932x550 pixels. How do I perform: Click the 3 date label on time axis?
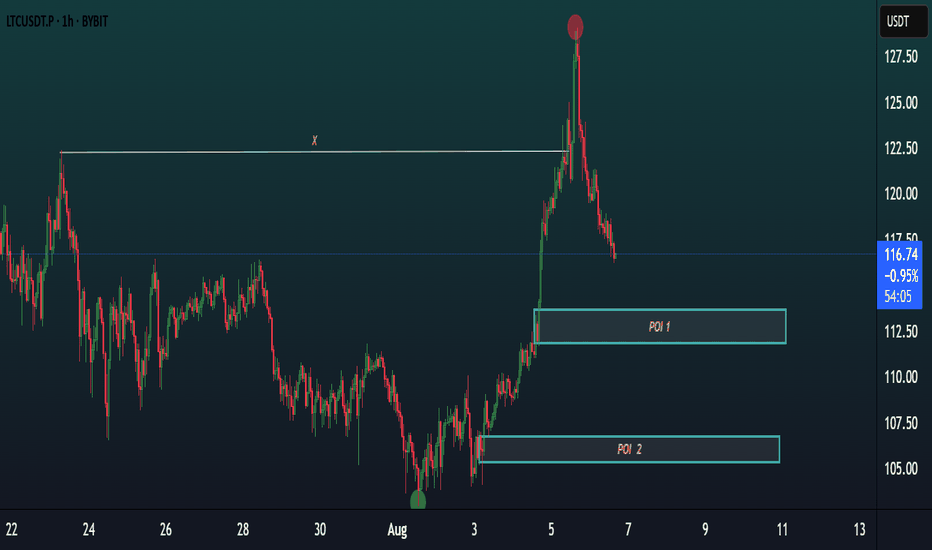474,529
